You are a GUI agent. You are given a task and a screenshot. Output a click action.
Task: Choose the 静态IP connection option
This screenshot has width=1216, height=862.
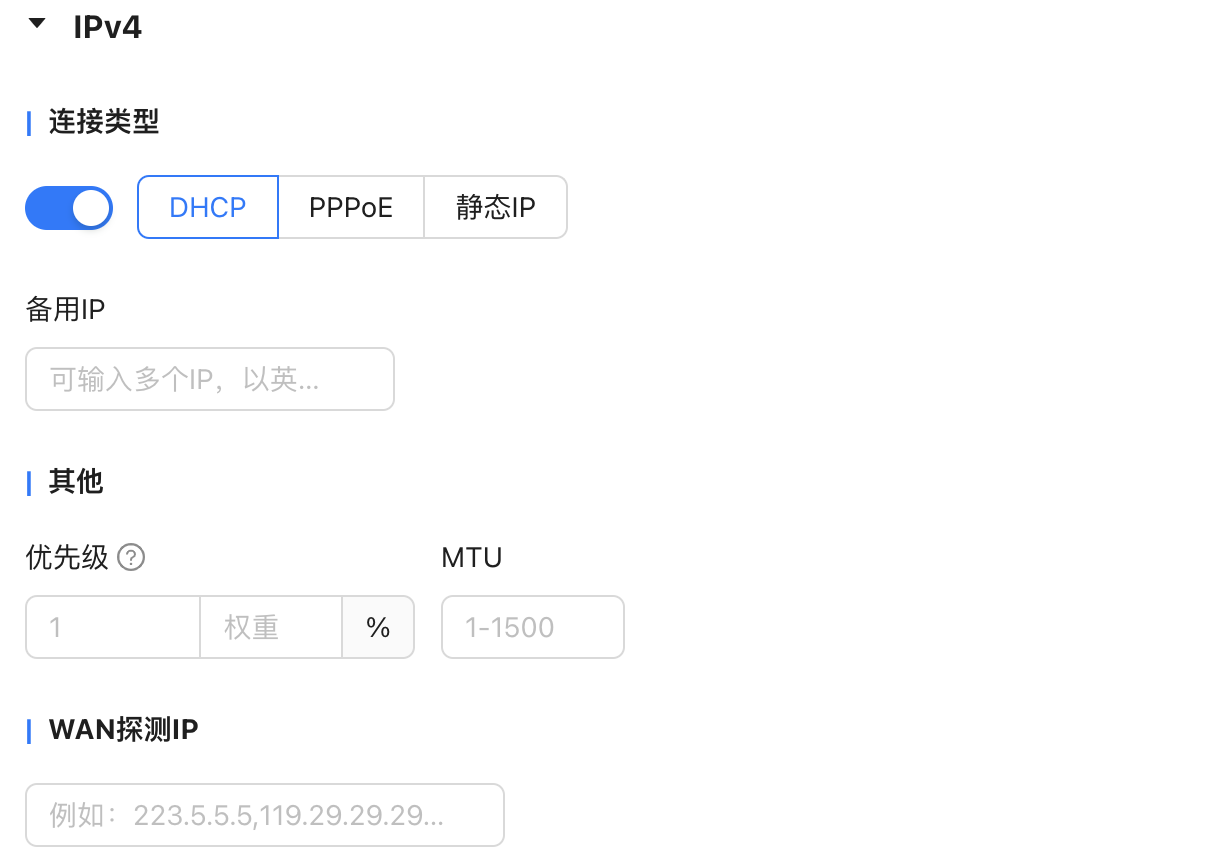pyautogui.click(x=496, y=208)
